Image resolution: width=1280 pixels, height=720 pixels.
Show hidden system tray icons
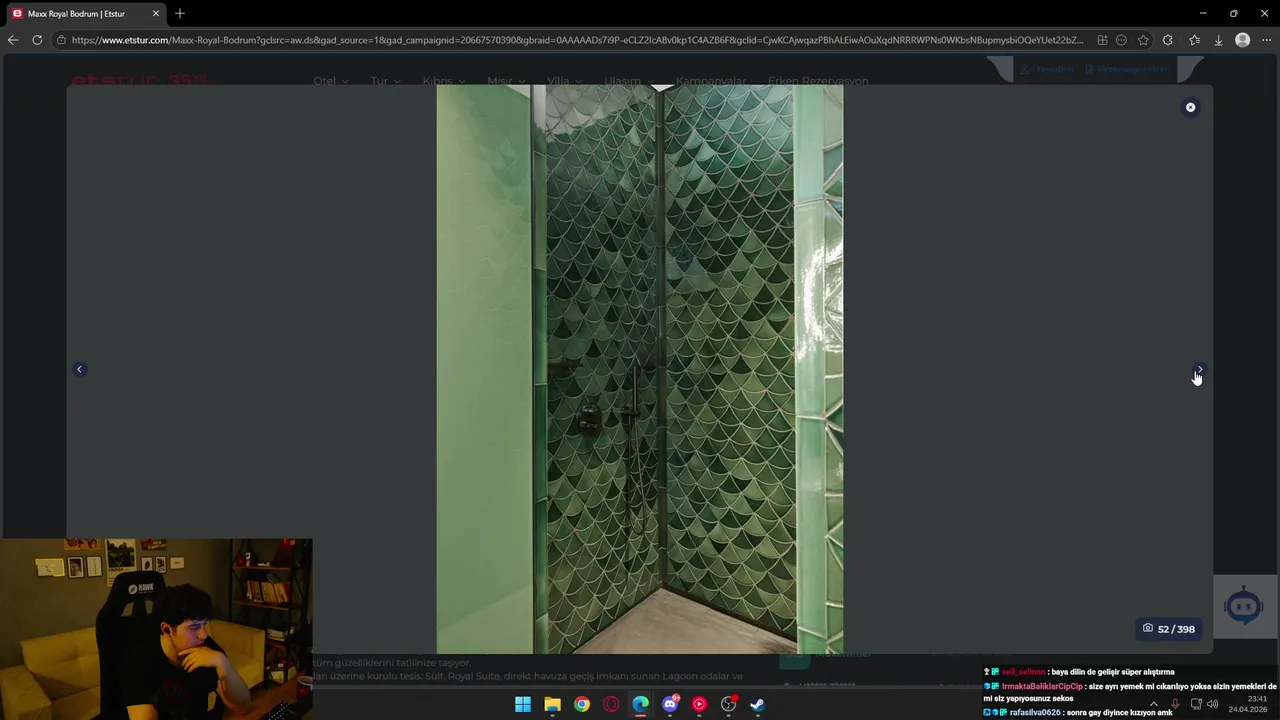tap(1153, 704)
